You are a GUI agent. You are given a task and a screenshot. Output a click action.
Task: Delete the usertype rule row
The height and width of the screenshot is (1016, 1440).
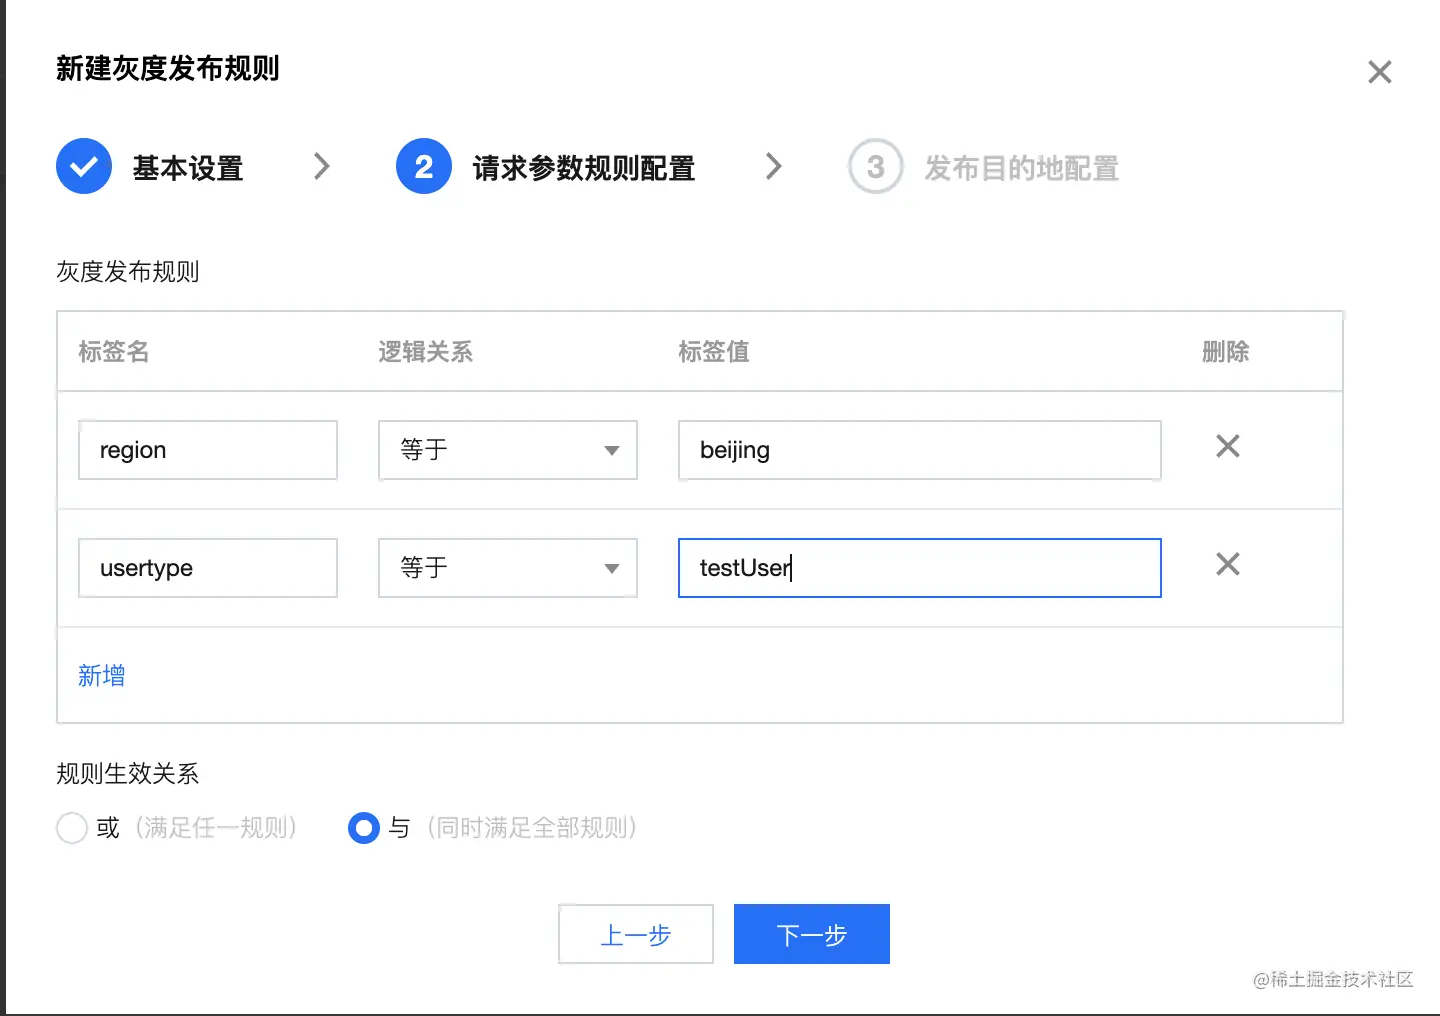[x=1227, y=565]
